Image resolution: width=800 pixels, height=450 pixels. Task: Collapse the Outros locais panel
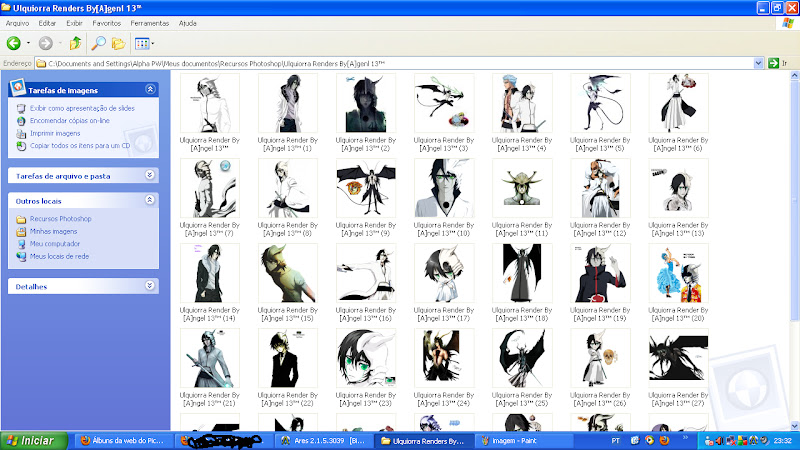pyautogui.click(x=149, y=200)
